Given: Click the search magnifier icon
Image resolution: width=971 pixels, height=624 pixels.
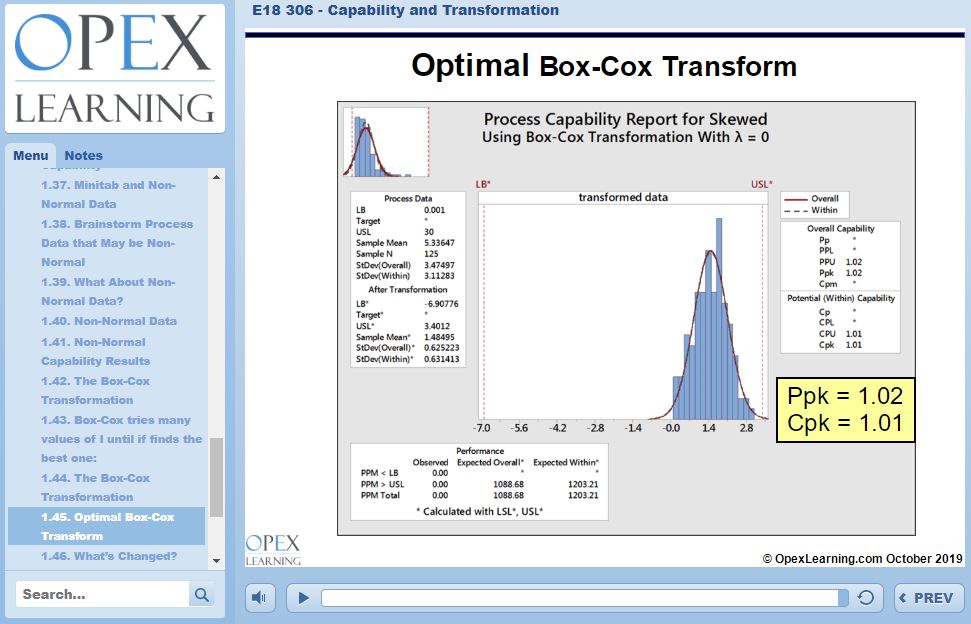Looking at the screenshot, I should click(202, 595).
